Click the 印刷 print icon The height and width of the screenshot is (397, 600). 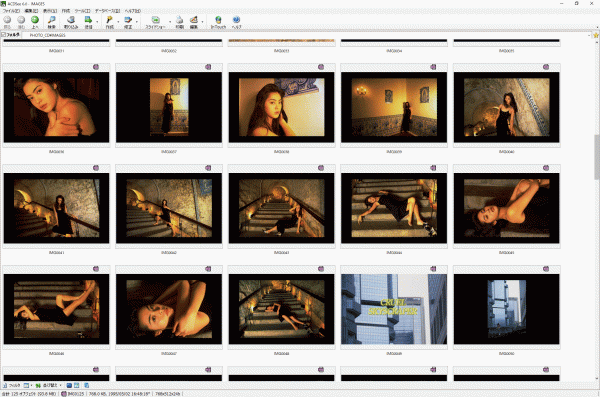[x=179, y=20]
